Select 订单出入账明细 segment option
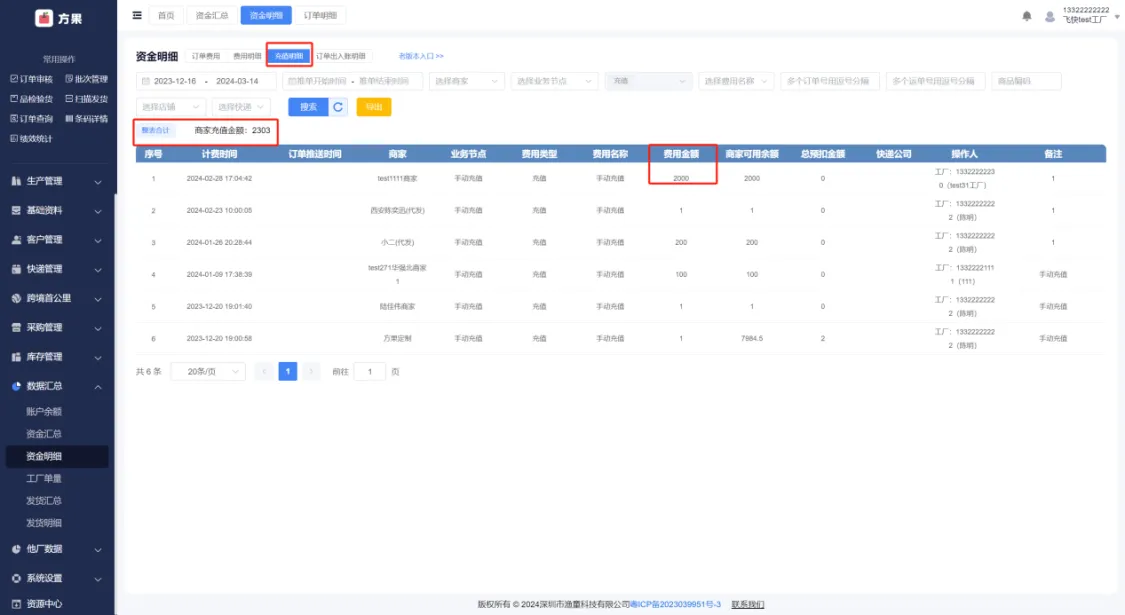The image size is (1125, 615). point(341,57)
